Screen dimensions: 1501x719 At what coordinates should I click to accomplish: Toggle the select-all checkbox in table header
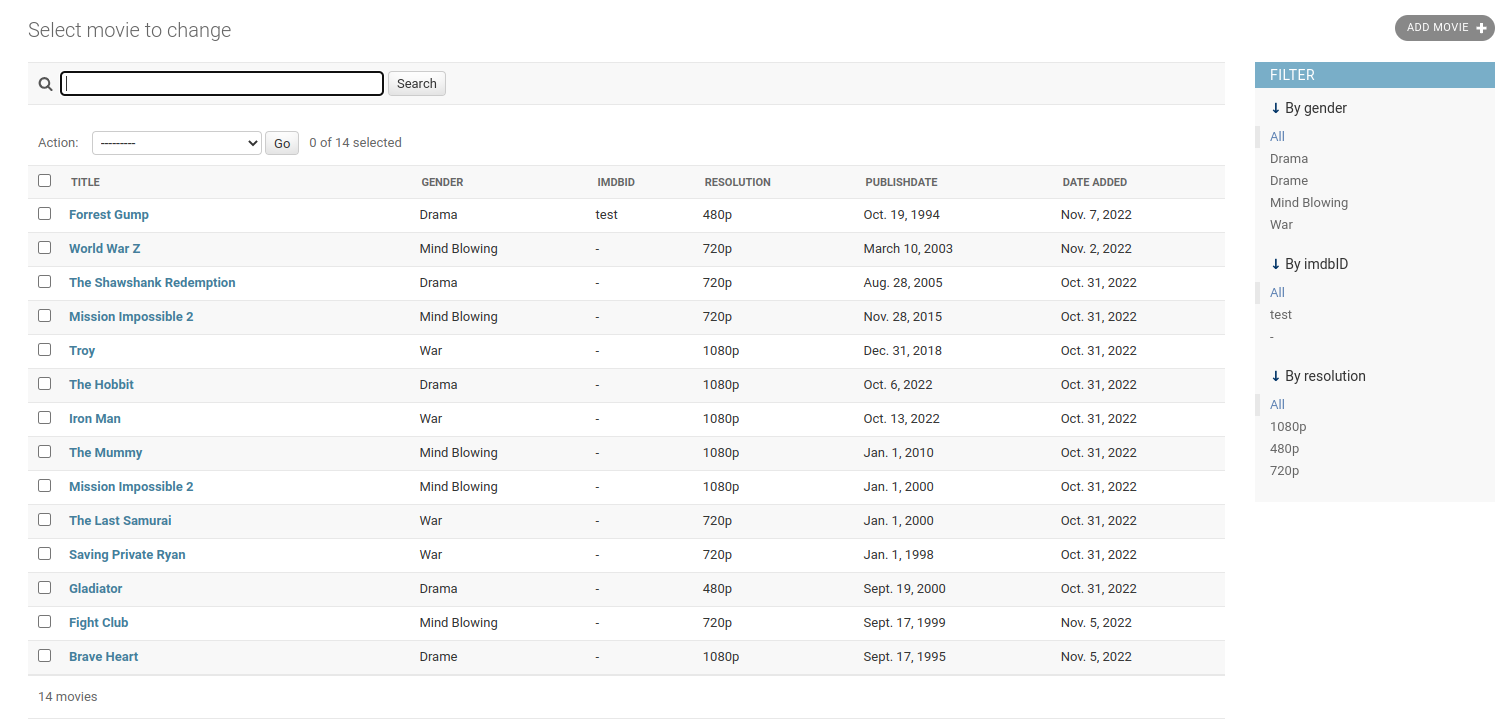(x=44, y=181)
